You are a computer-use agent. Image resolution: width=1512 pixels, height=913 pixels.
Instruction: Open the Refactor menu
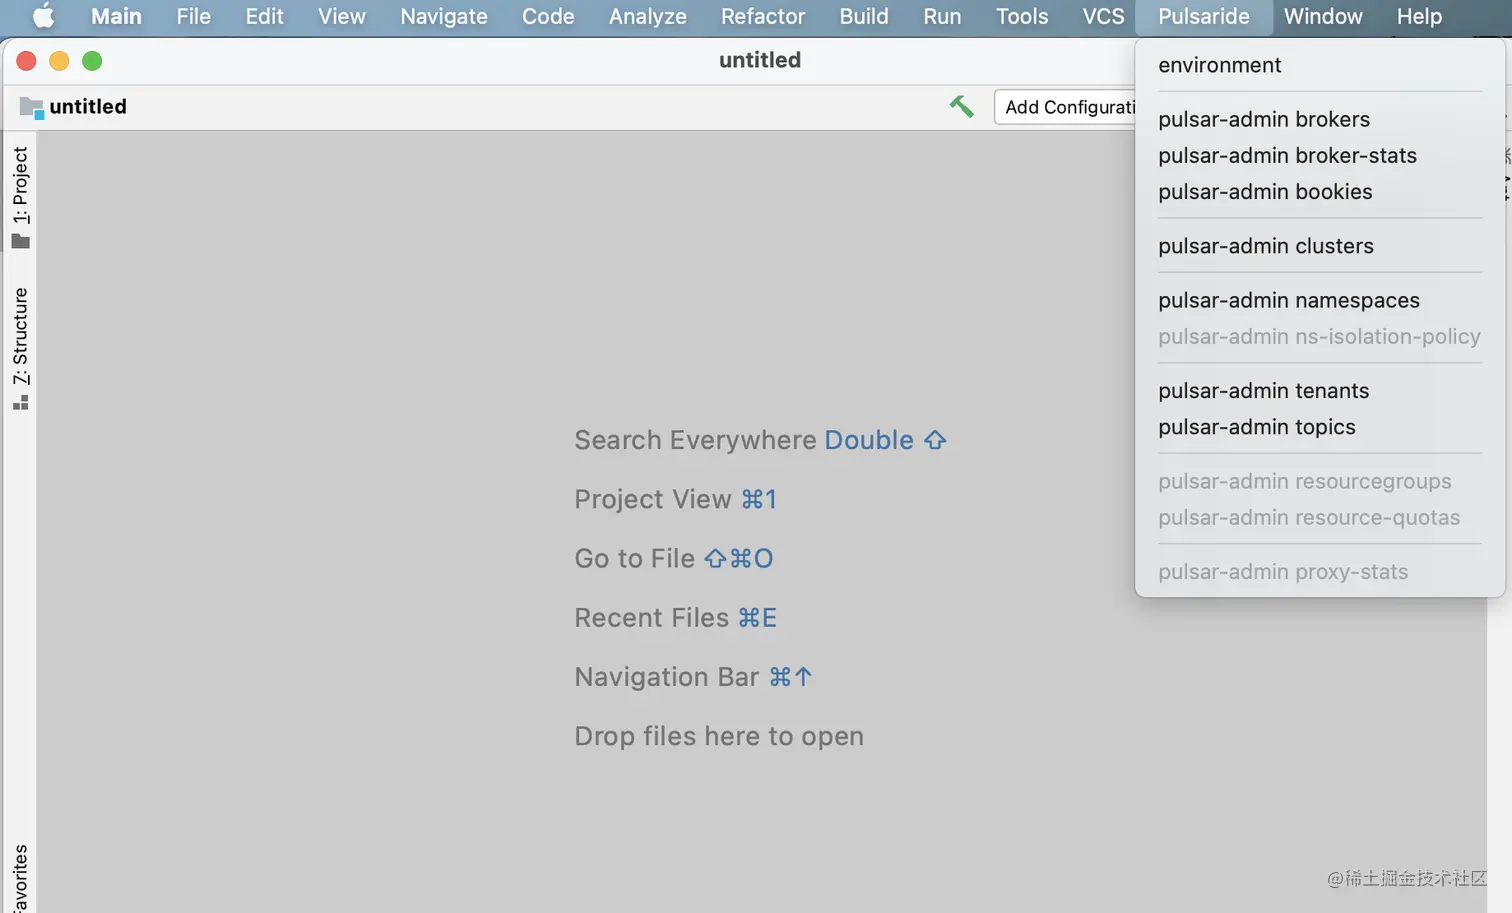[x=763, y=16]
